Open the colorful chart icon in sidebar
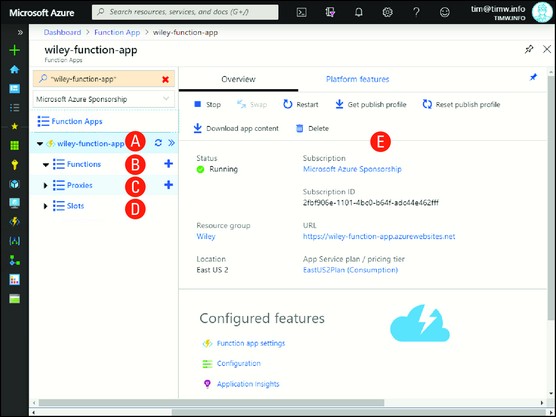 (x=15, y=280)
